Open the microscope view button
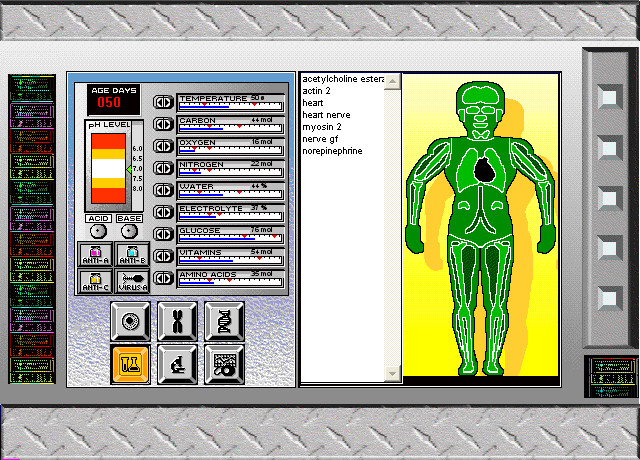The height and width of the screenshot is (460, 640). [177, 364]
